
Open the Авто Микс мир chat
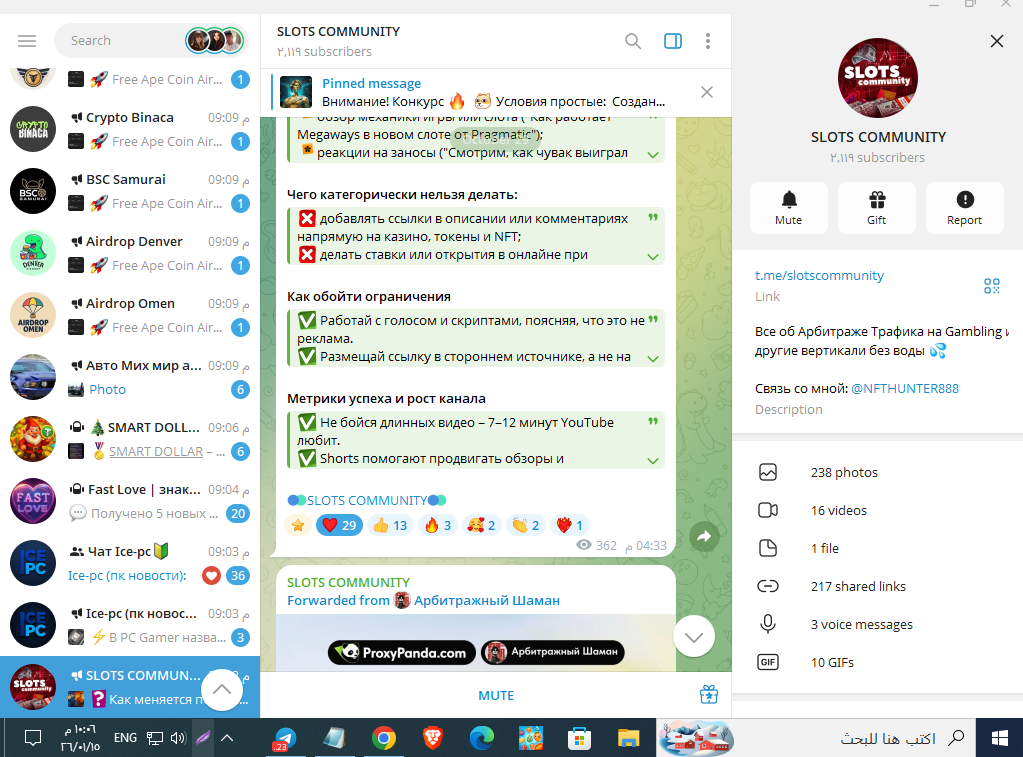130,377
